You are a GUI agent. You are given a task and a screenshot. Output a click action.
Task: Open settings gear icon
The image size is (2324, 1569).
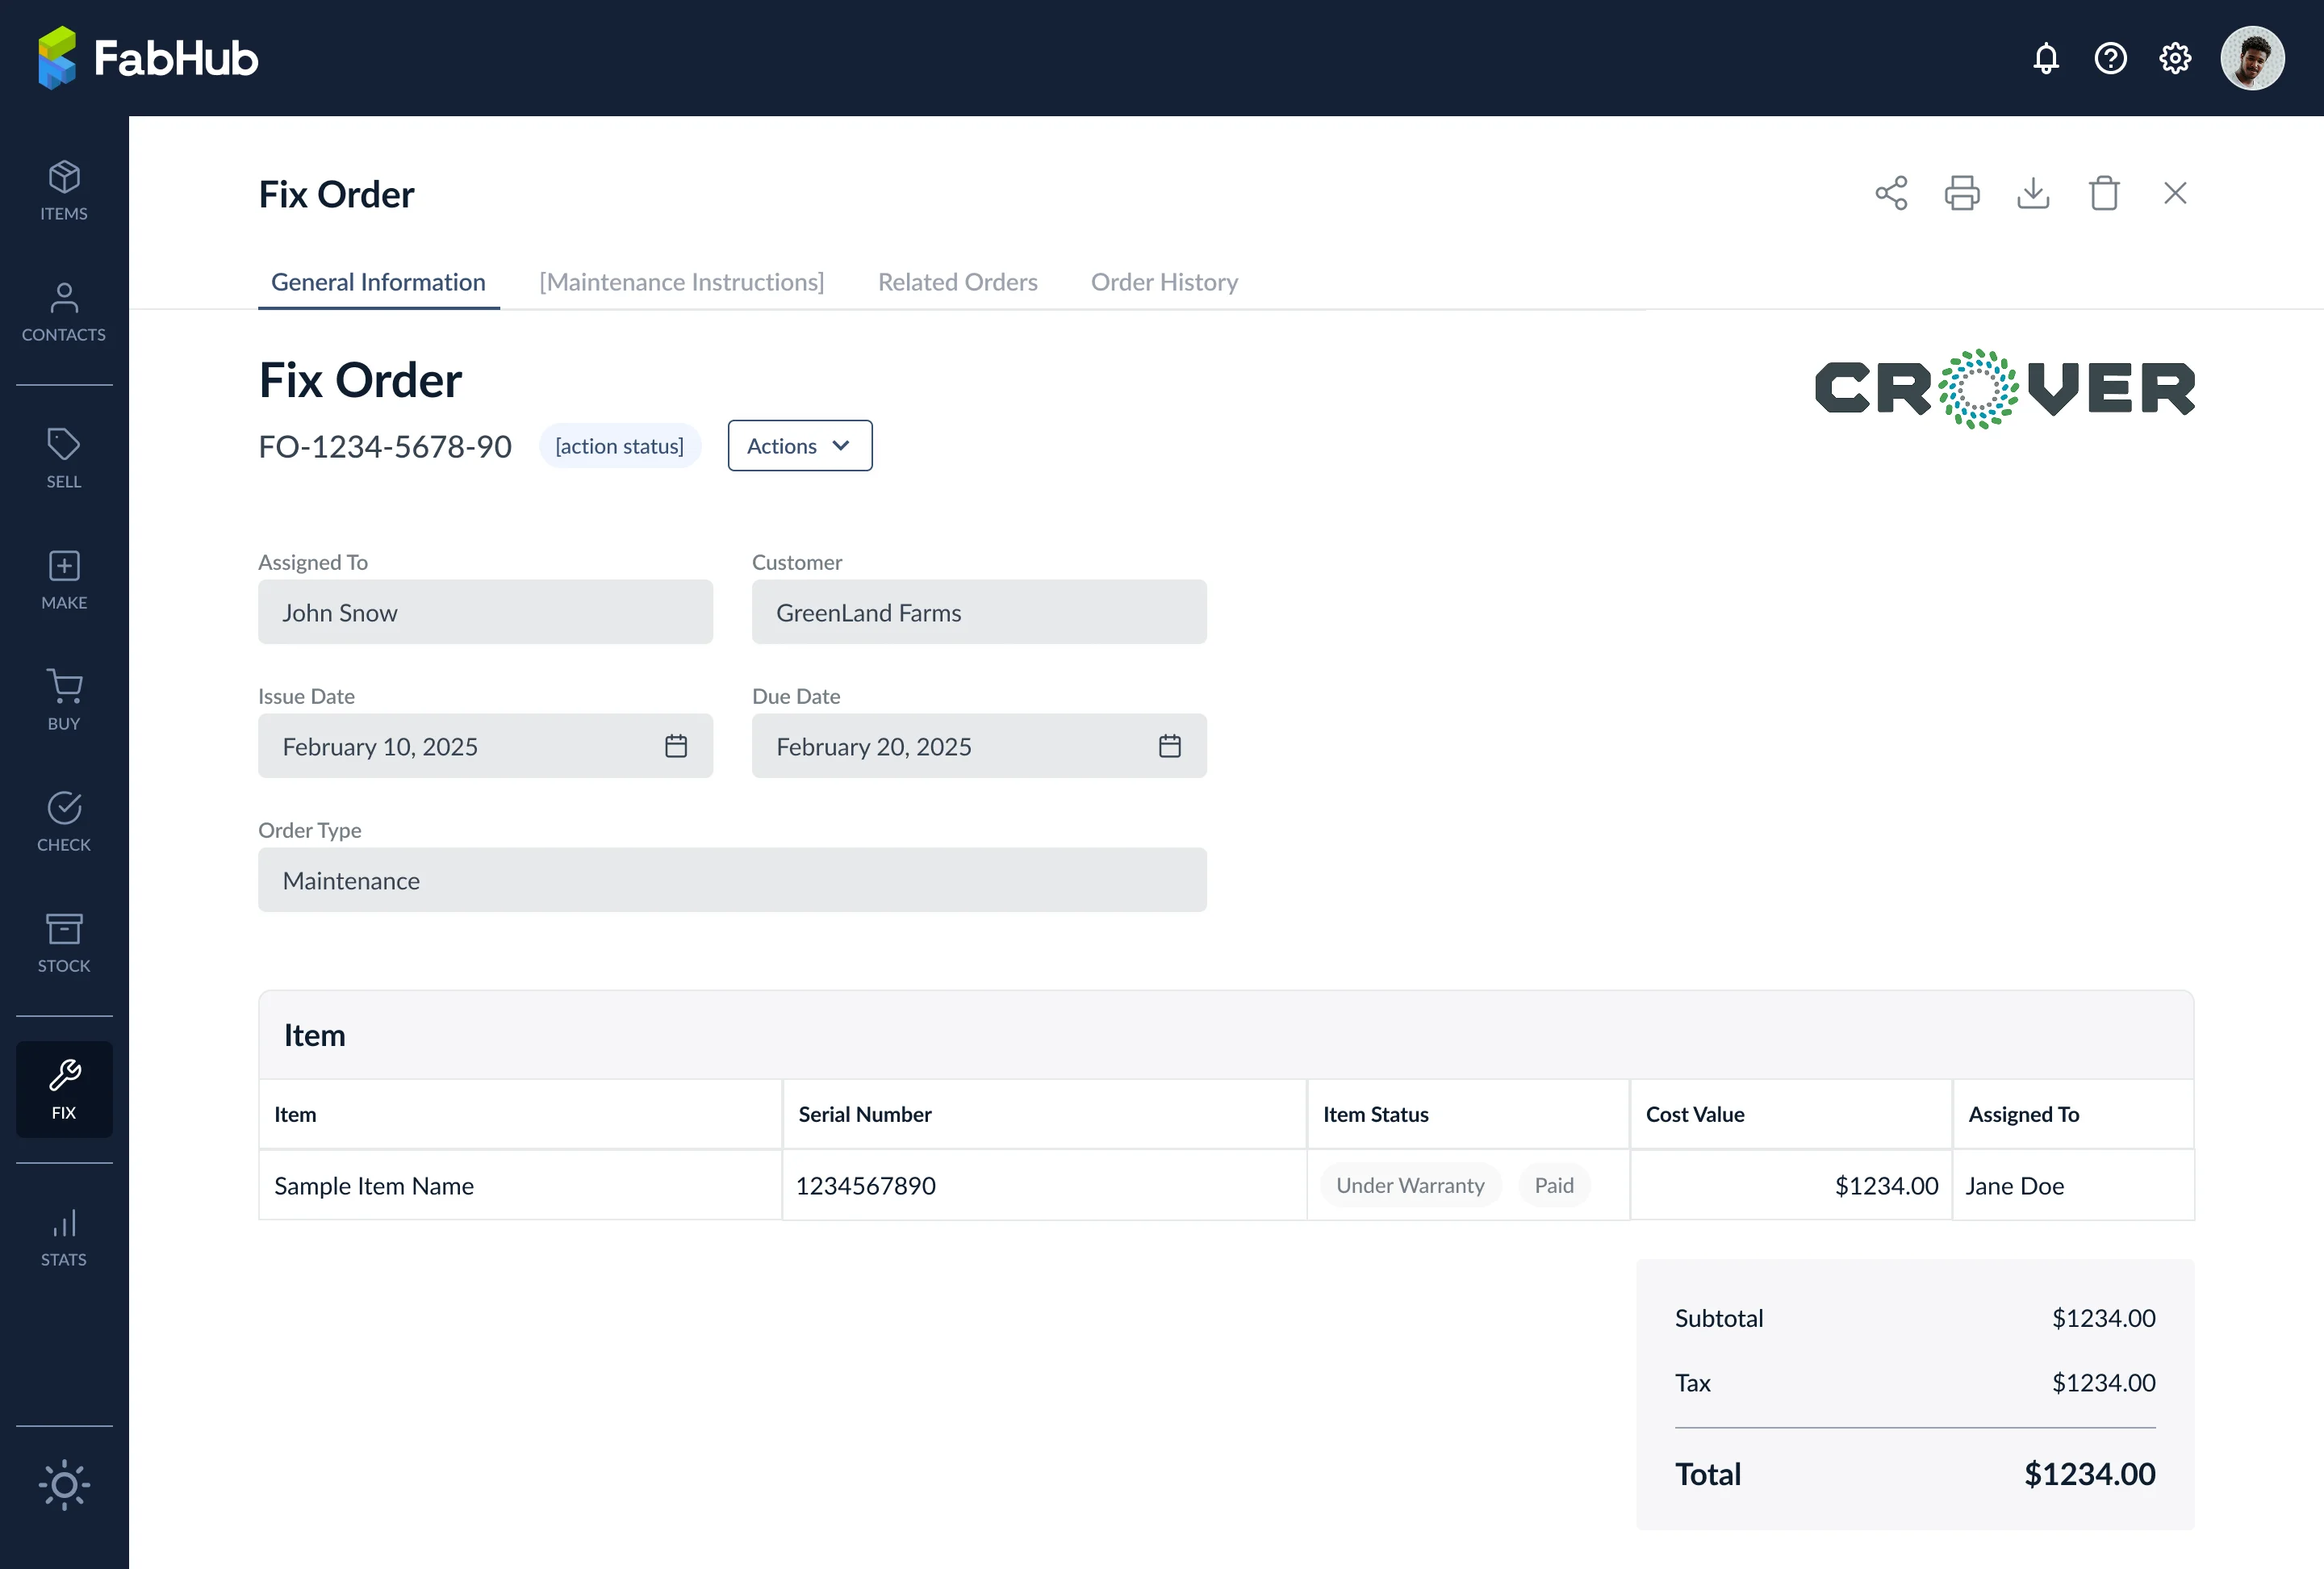(x=2175, y=58)
